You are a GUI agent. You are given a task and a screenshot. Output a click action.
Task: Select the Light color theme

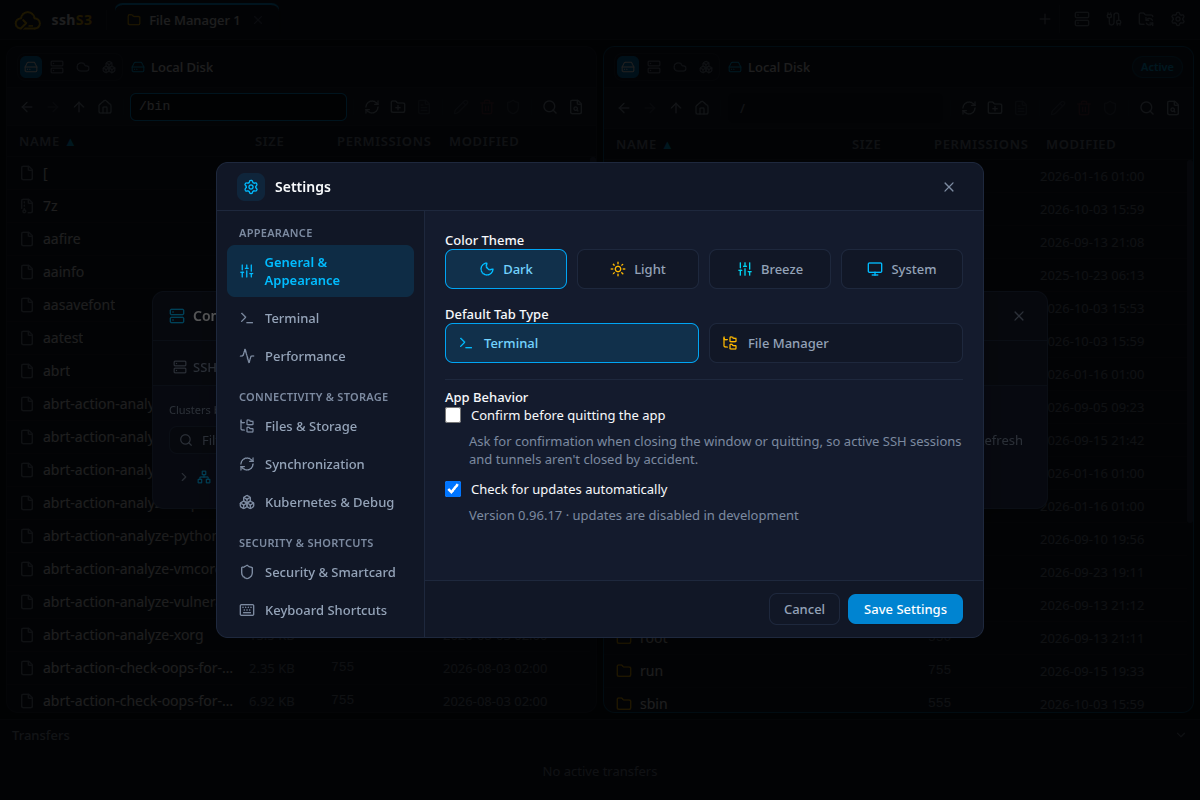point(638,269)
